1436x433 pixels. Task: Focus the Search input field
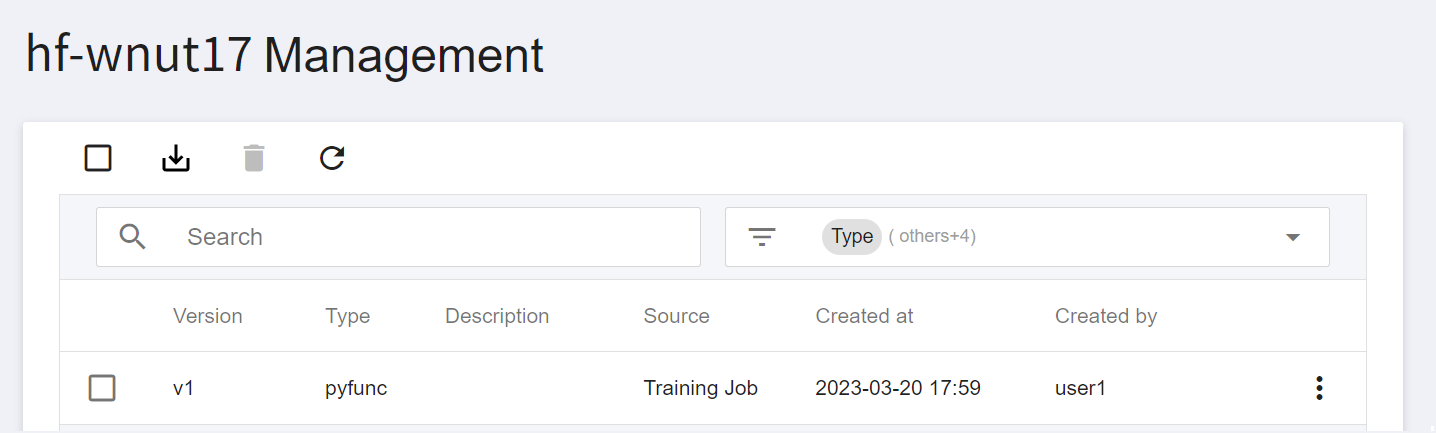[x=398, y=237]
